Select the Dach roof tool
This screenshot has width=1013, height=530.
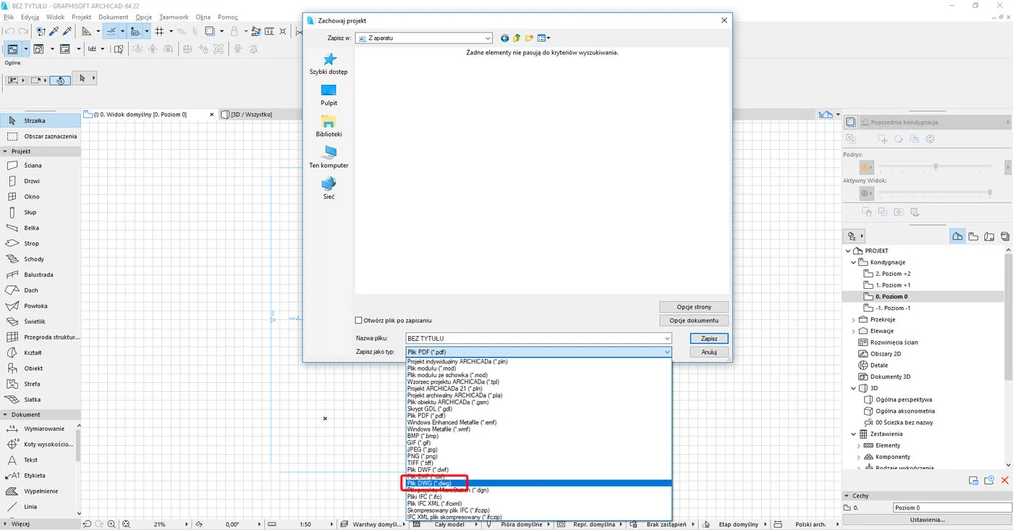point(40,290)
